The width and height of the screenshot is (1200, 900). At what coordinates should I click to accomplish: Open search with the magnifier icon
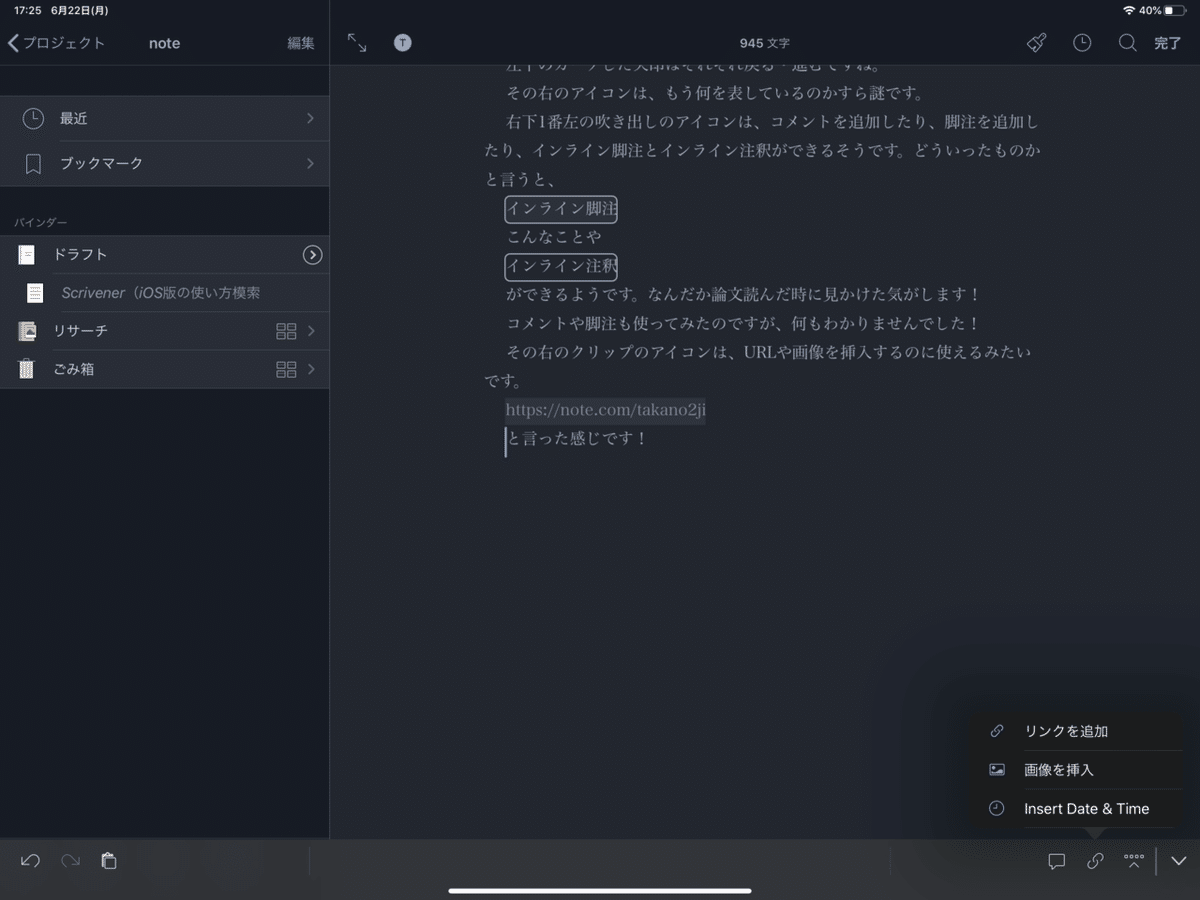1127,43
